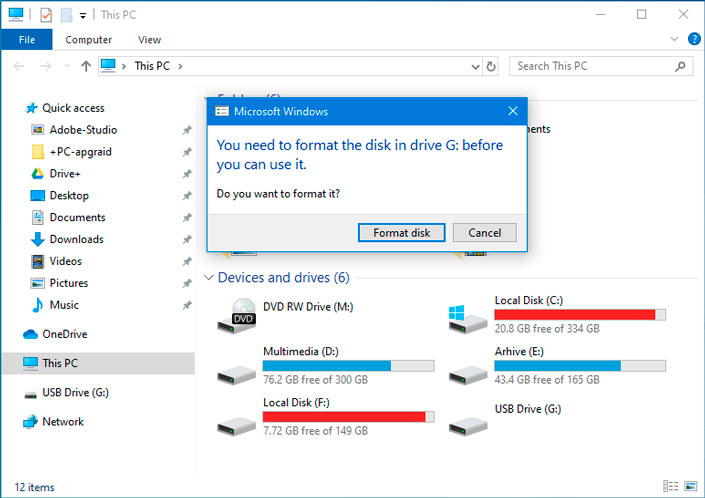Image resolution: width=705 pixels, height=498 pixels.
Task: Go back with the back arrow
Action: [19, 67]
